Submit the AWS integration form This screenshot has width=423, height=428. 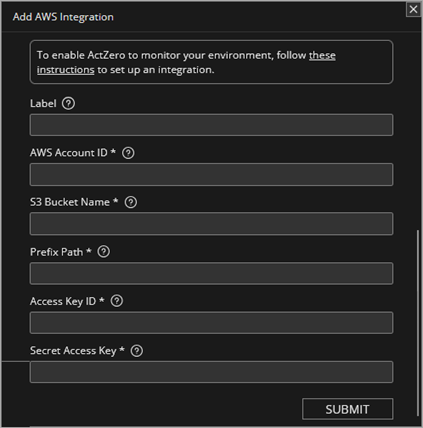click(347, 409)
